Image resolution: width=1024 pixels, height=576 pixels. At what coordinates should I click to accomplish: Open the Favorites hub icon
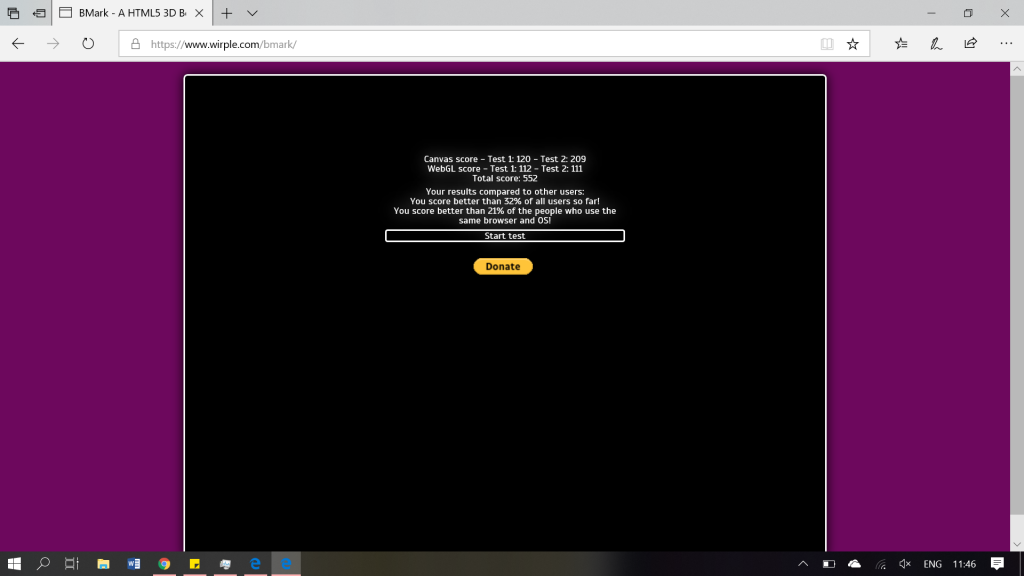click(x=901, y=44)
